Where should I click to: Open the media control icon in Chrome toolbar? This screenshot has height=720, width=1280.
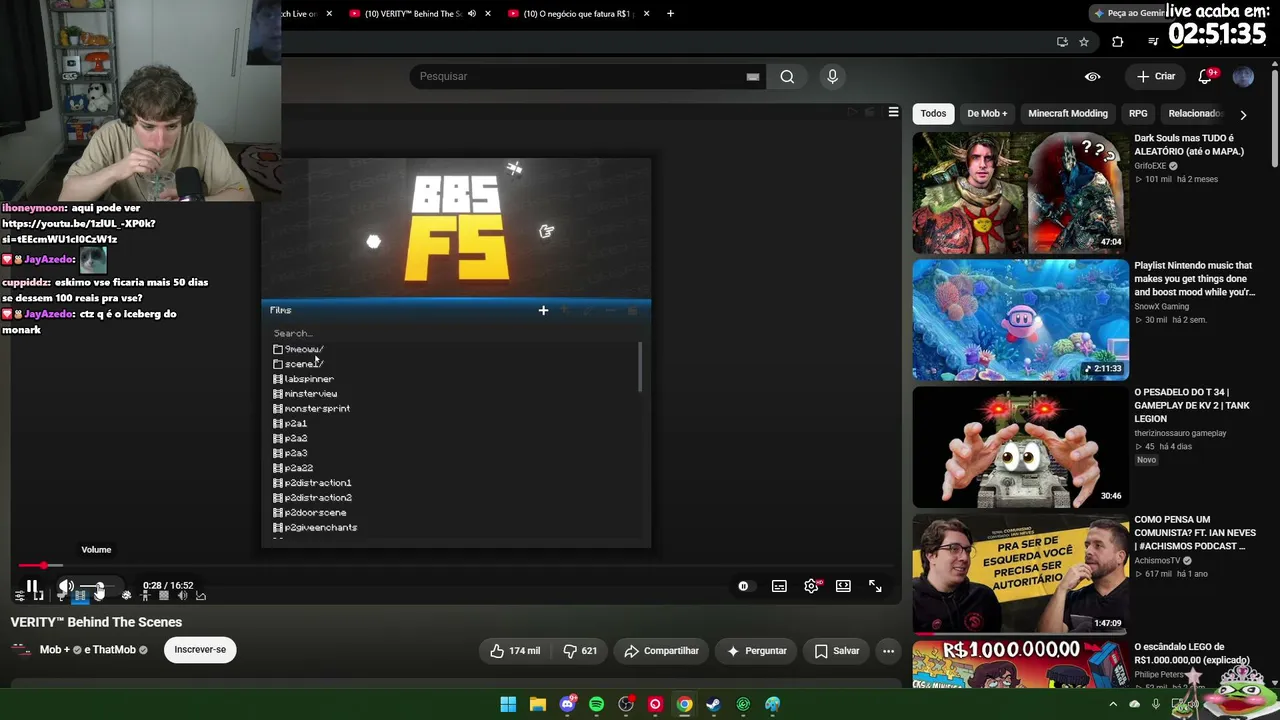pyautogui.click(x=1153, y=42)
